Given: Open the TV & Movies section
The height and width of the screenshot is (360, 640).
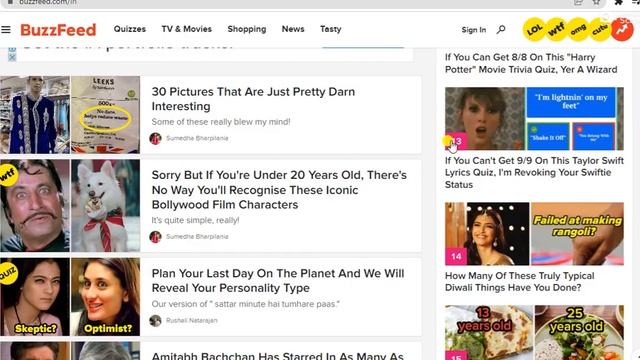Looking at the screenshot, I should coord(187,29).
